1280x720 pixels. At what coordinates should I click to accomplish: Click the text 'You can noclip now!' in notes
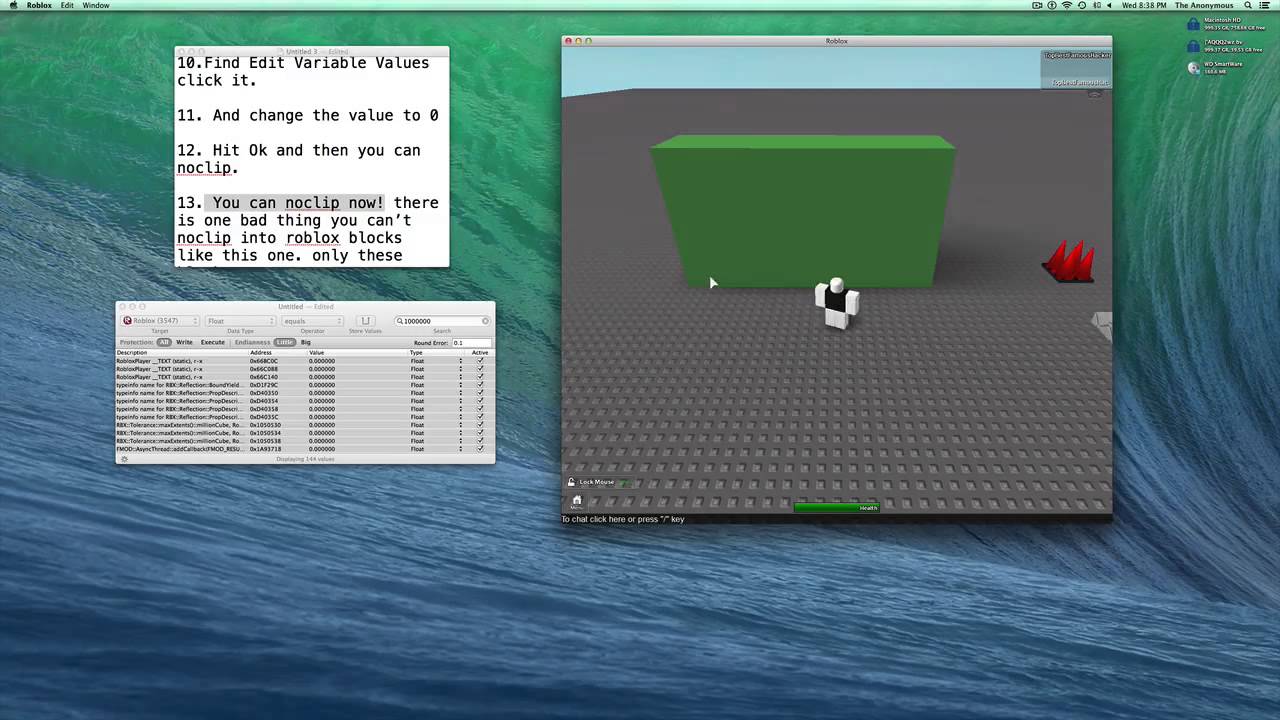[298, 202]
